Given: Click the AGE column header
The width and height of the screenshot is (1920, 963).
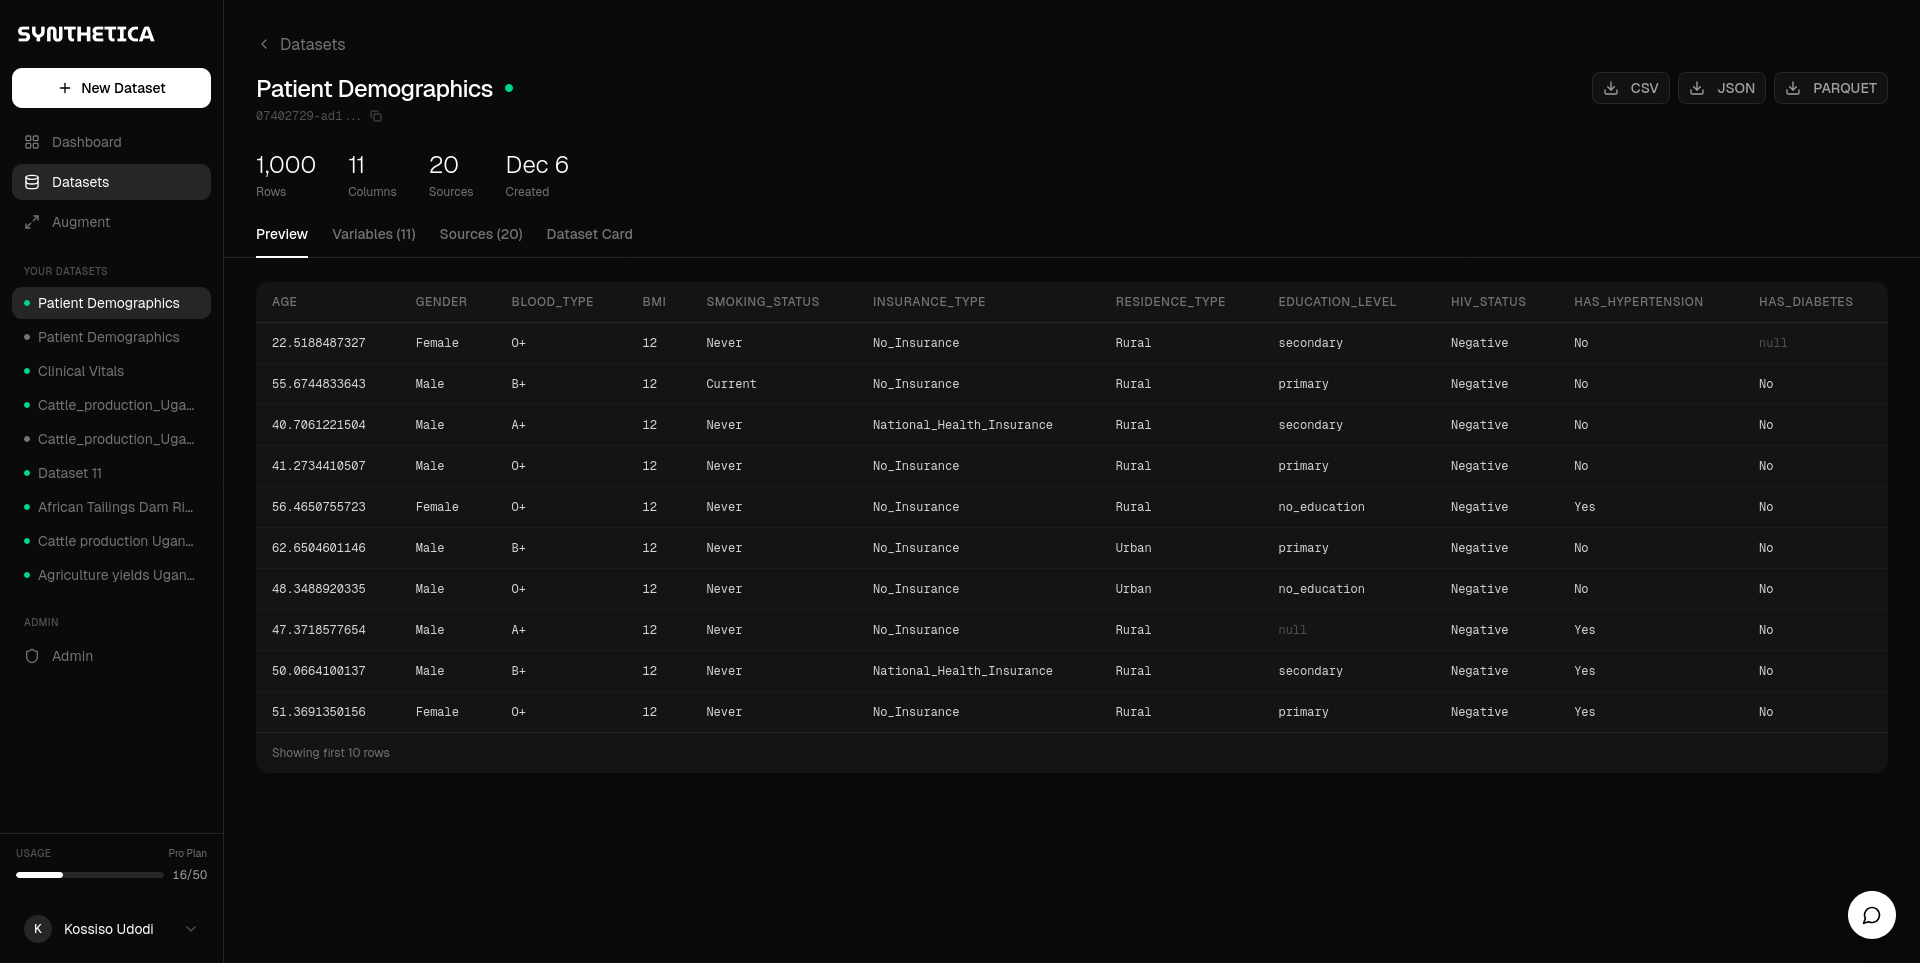Looking at the screenshot, I should click(284, 302).
